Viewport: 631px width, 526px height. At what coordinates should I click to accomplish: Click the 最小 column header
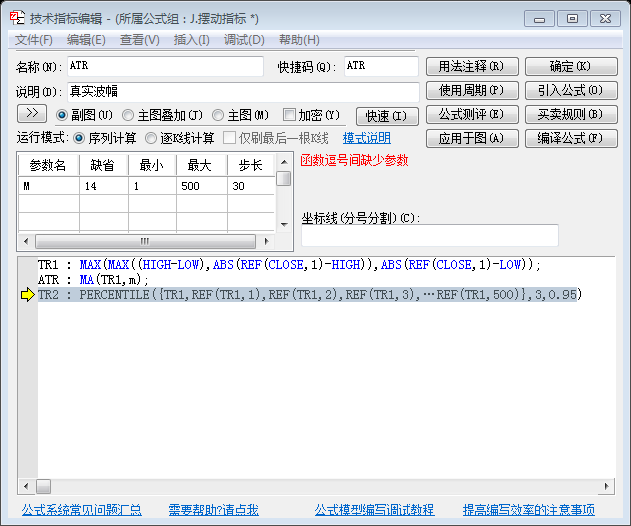pyautogui.click(x=152, y=165)
